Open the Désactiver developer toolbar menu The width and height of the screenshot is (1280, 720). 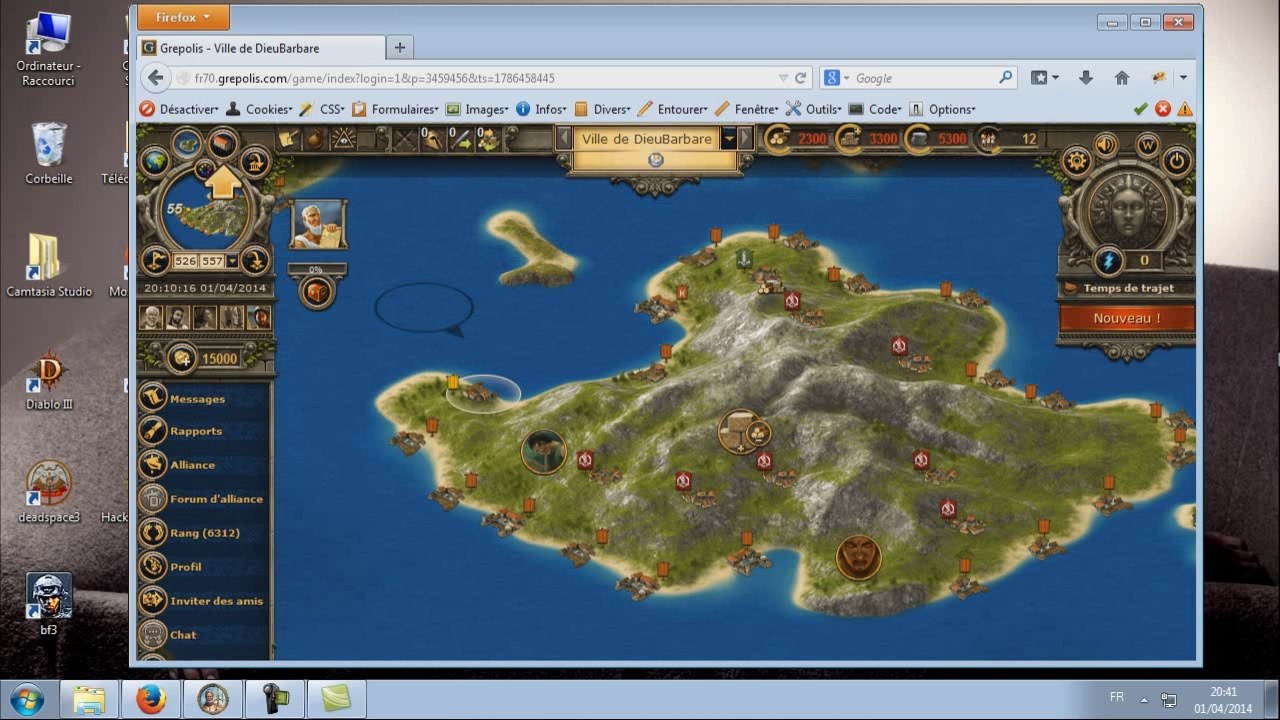tap(181, 109)
